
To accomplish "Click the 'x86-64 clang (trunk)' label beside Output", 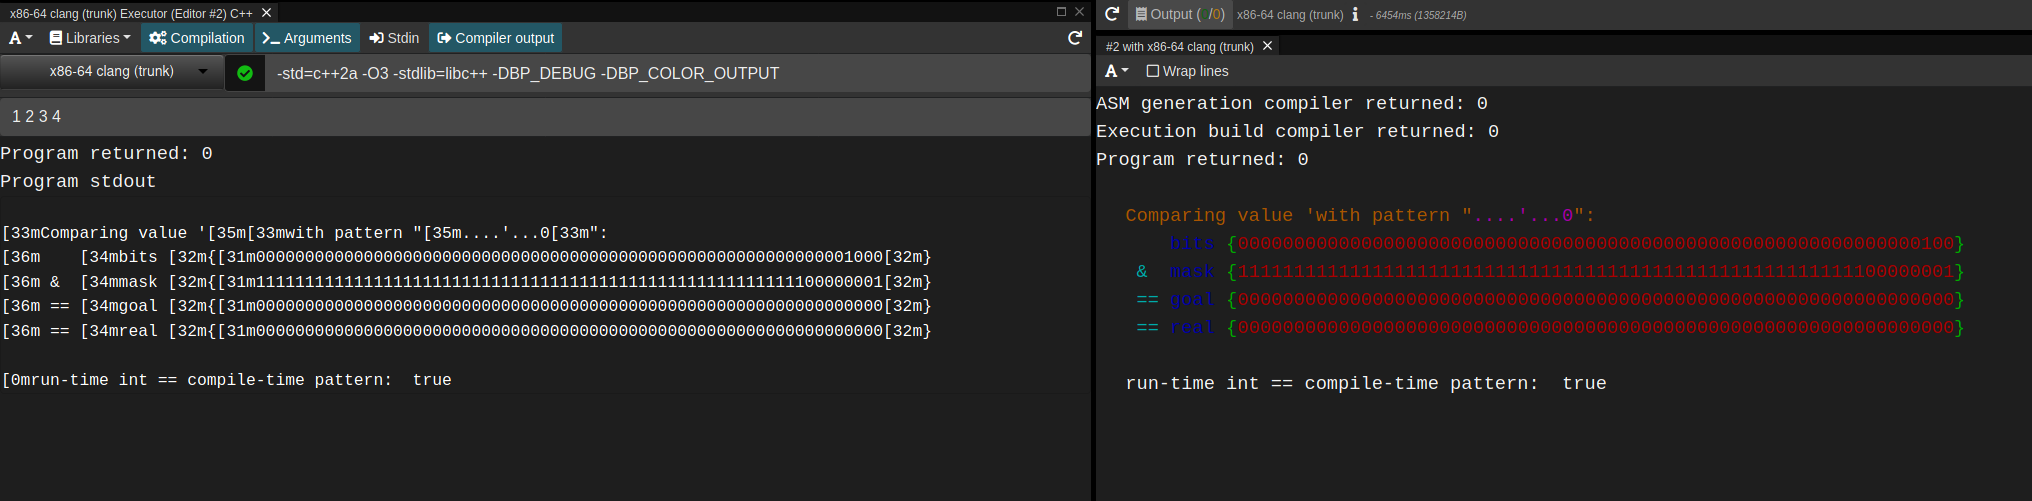I will point(1290,15).
